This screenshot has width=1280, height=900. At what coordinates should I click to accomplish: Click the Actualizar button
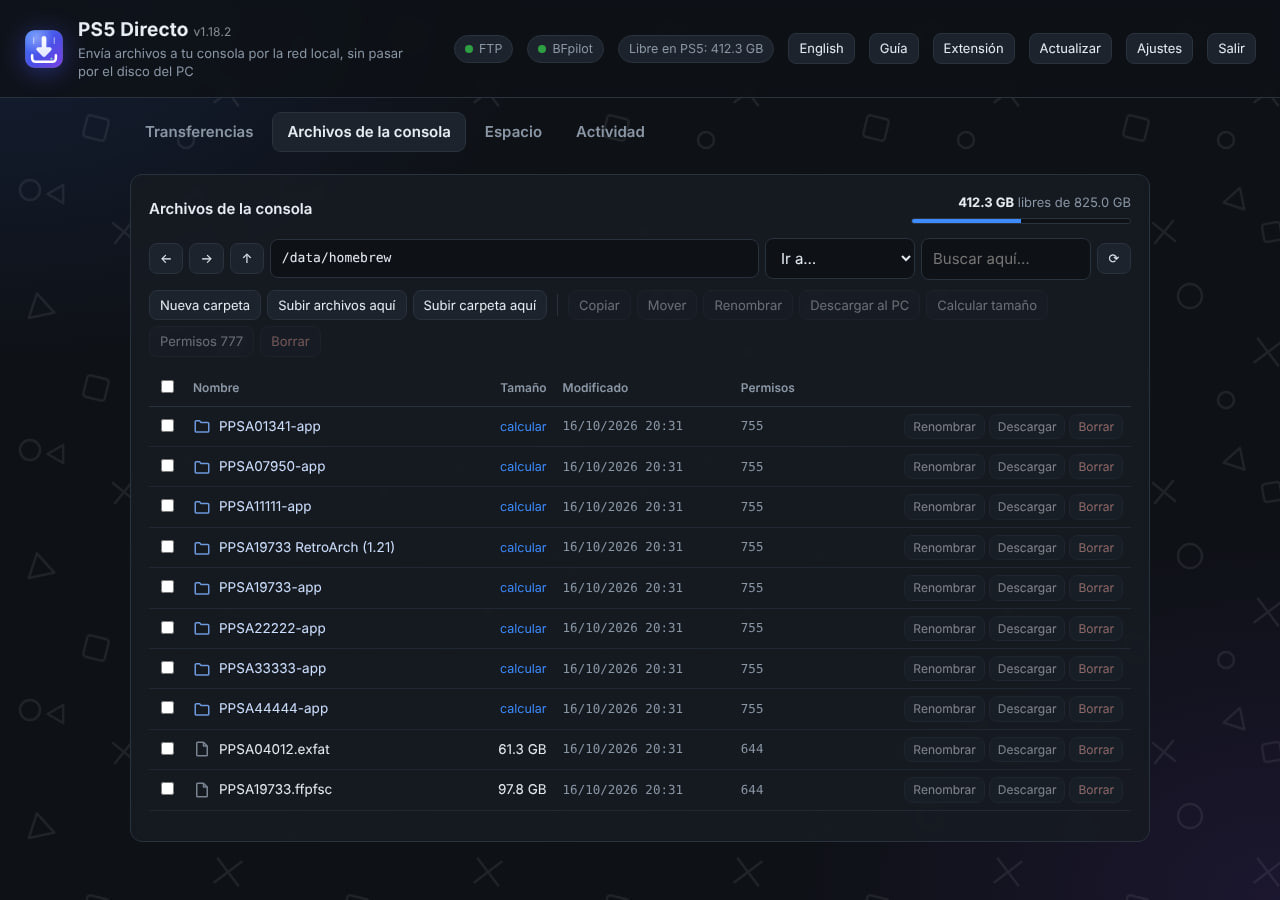tap(1070, 49)
